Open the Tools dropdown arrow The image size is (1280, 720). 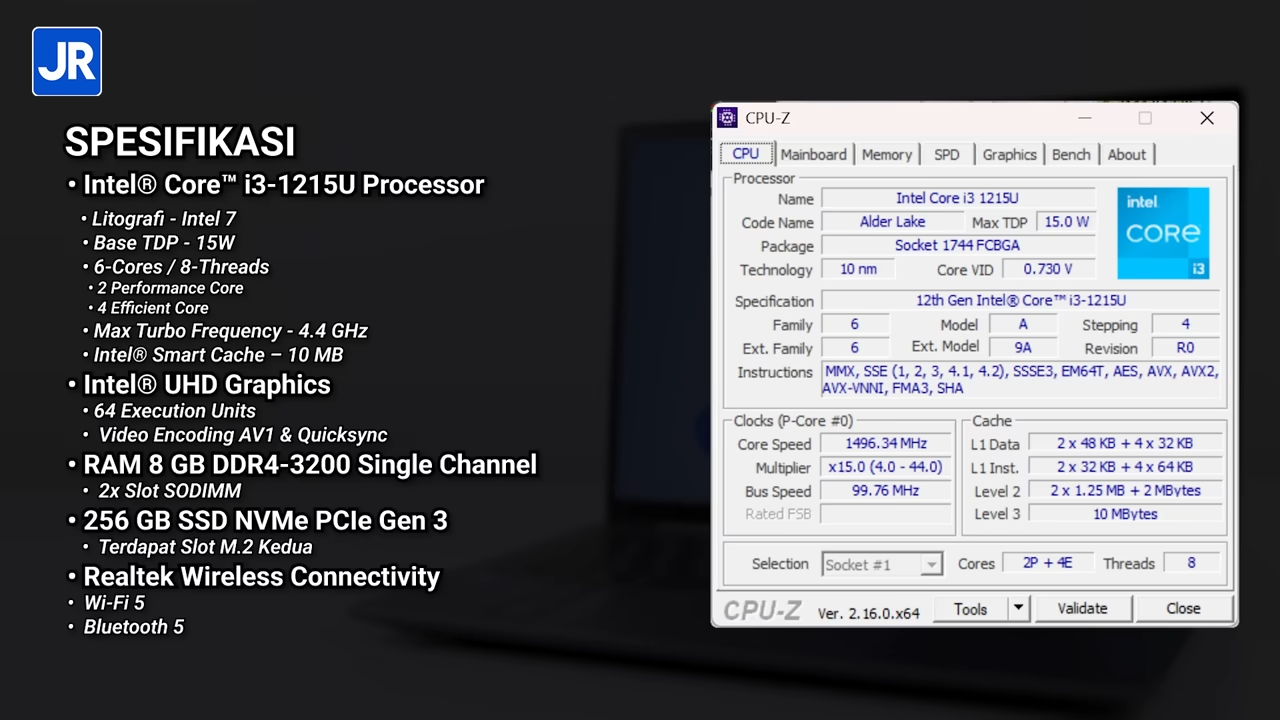click(x=1018, y=608)
